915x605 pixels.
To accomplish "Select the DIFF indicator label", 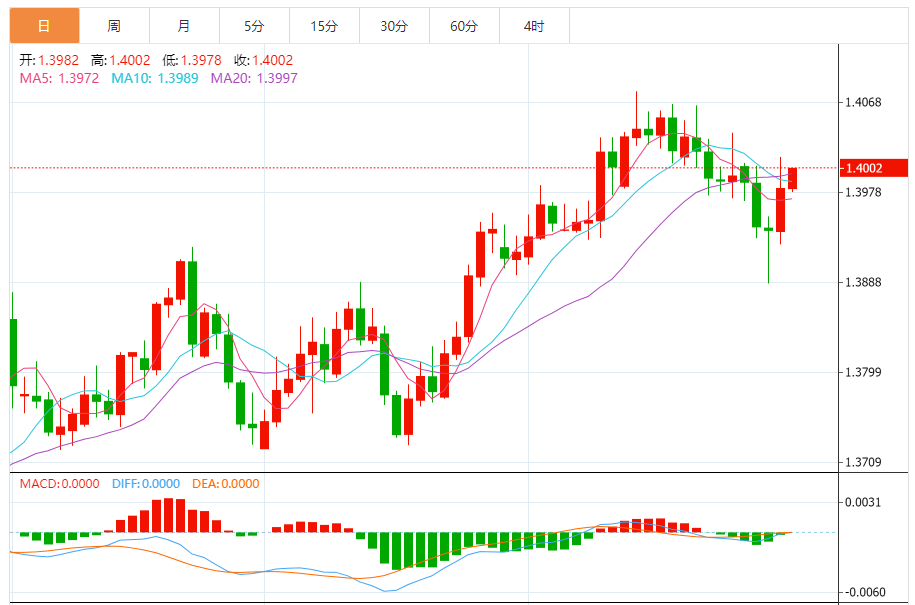I will tap(145, 484).
